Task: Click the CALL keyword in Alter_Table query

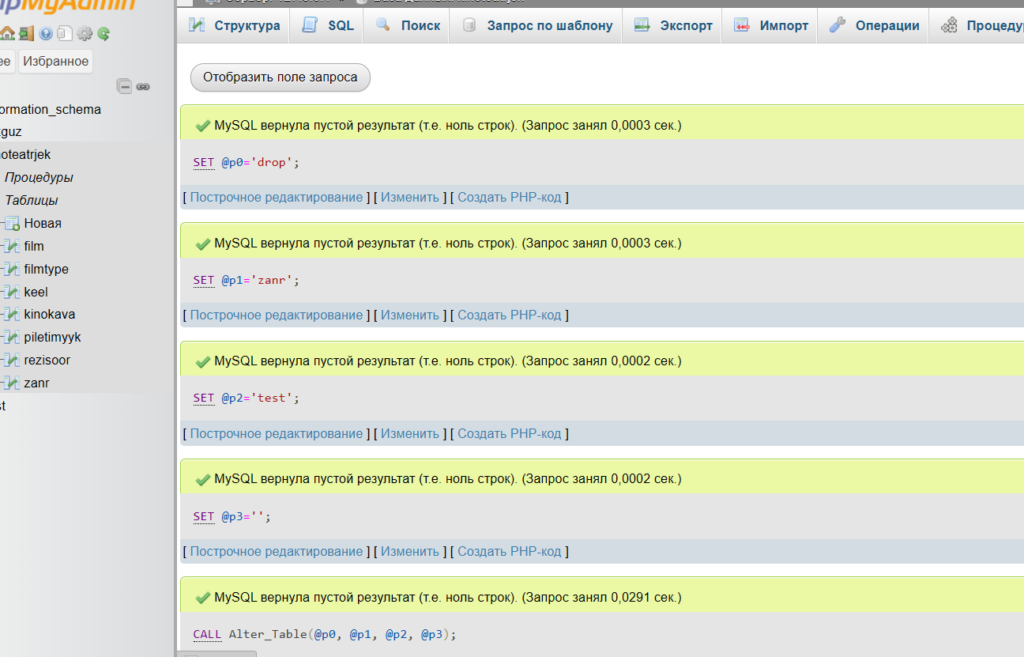Action: click(x=207, y=634)
